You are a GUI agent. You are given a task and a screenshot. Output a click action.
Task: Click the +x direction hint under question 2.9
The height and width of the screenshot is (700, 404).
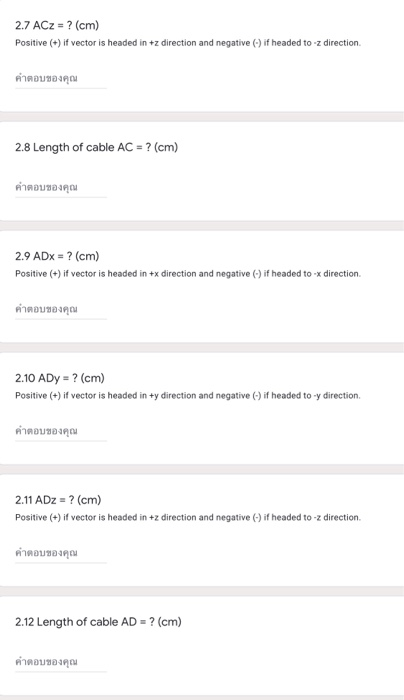pyautogui.click(x=188, y=274)
